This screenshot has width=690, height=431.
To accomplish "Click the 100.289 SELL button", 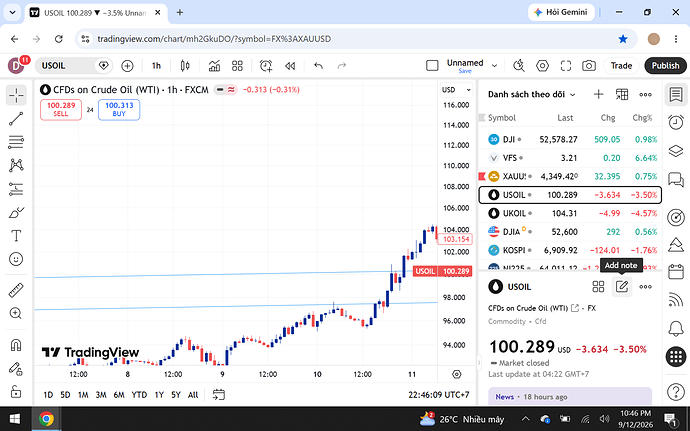I will click(x=61, y=110).
